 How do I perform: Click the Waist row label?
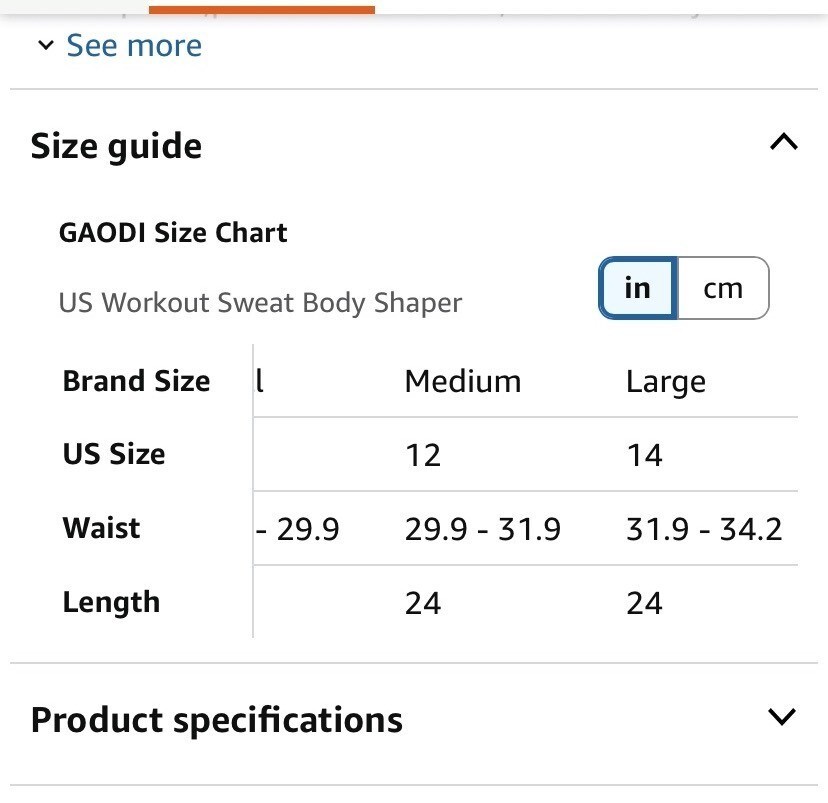pos(102,528)
